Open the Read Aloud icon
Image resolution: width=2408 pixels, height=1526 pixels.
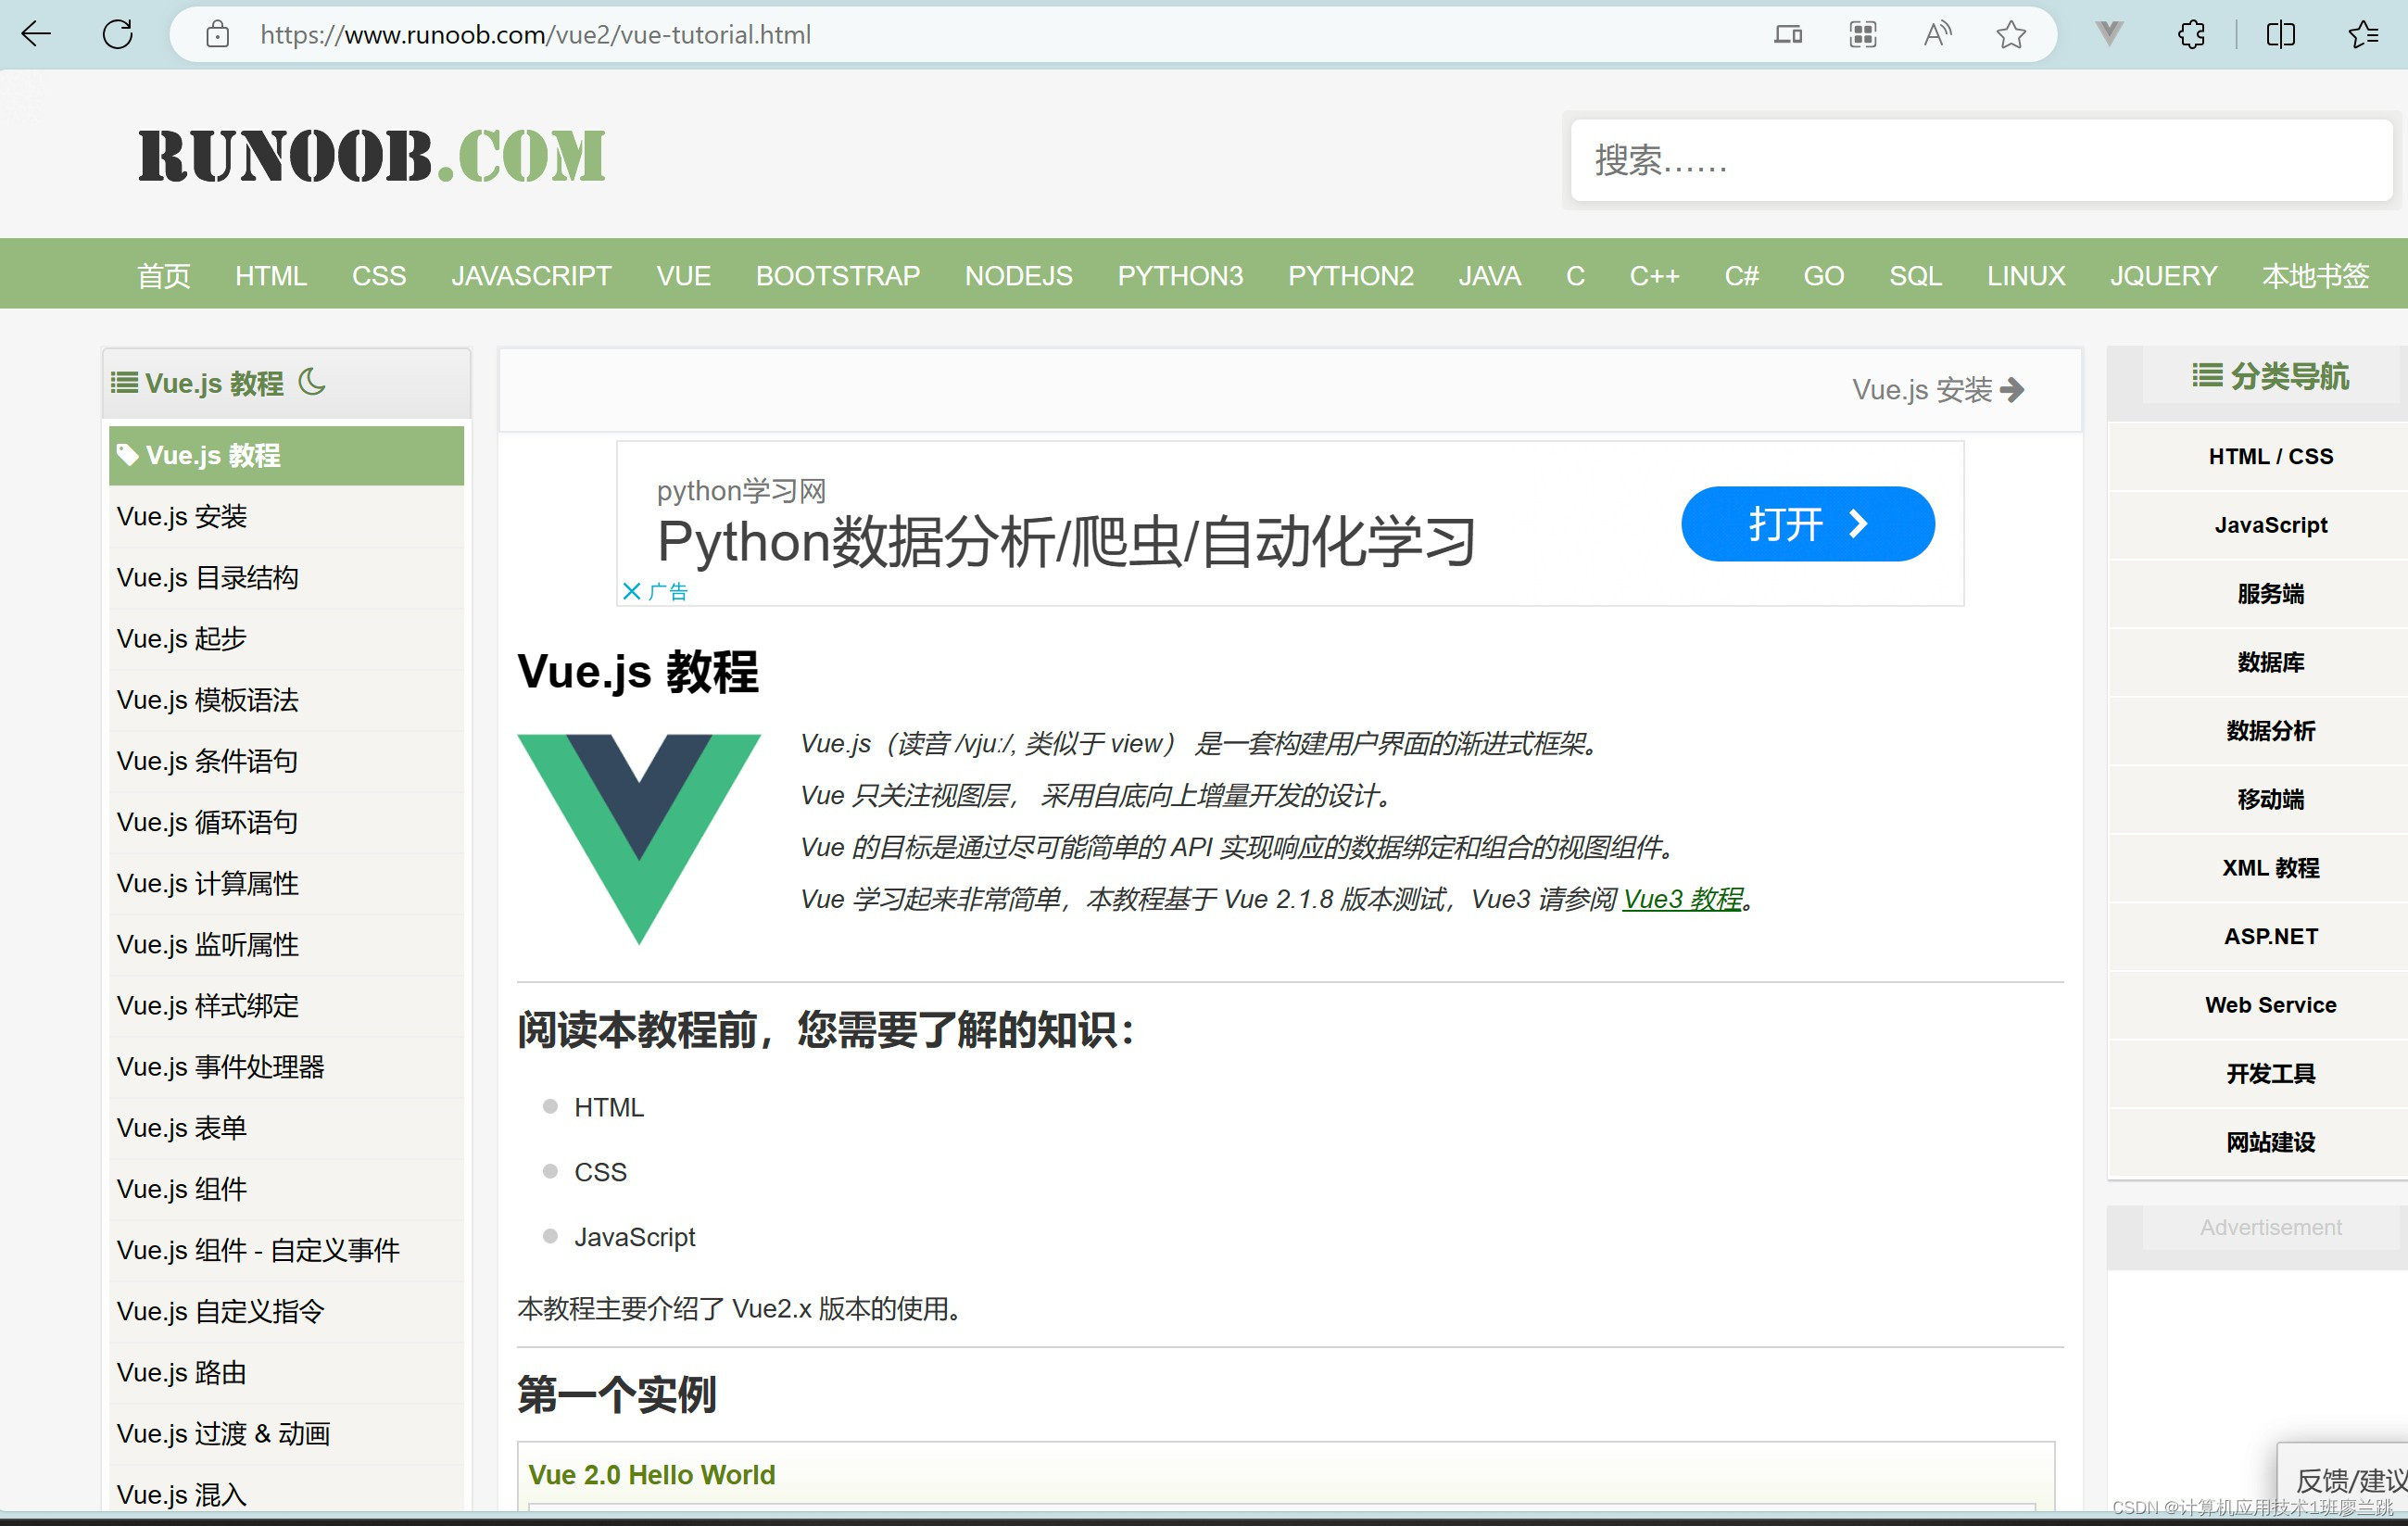point(1937,35)
